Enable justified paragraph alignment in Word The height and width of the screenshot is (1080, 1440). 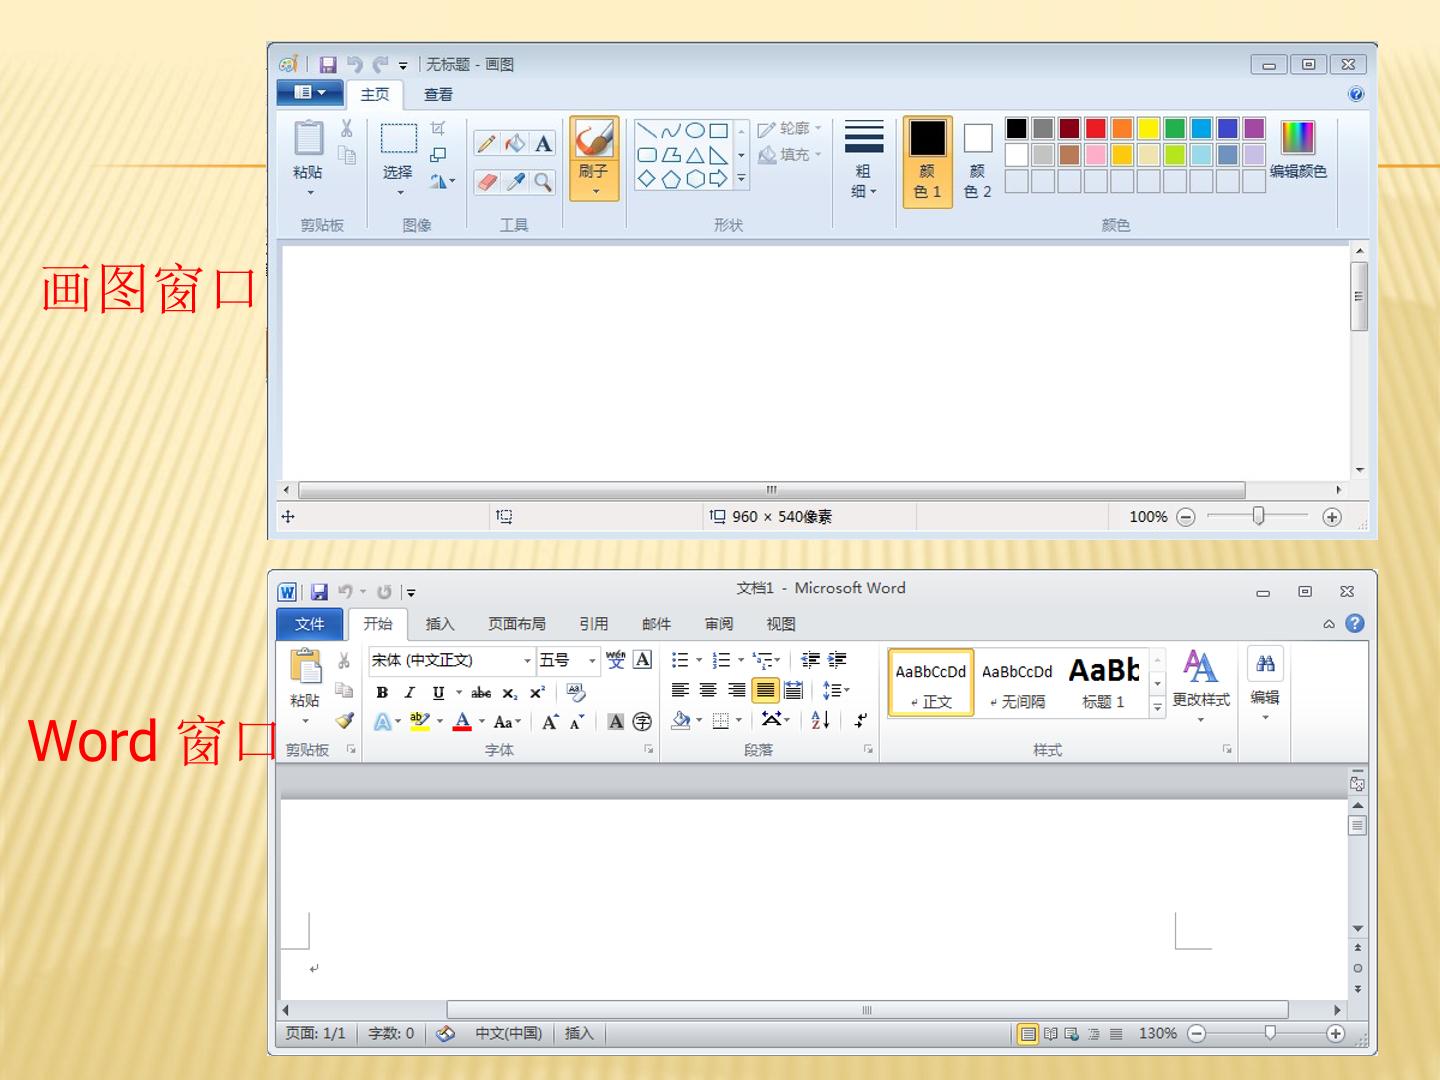click(765, 690)
